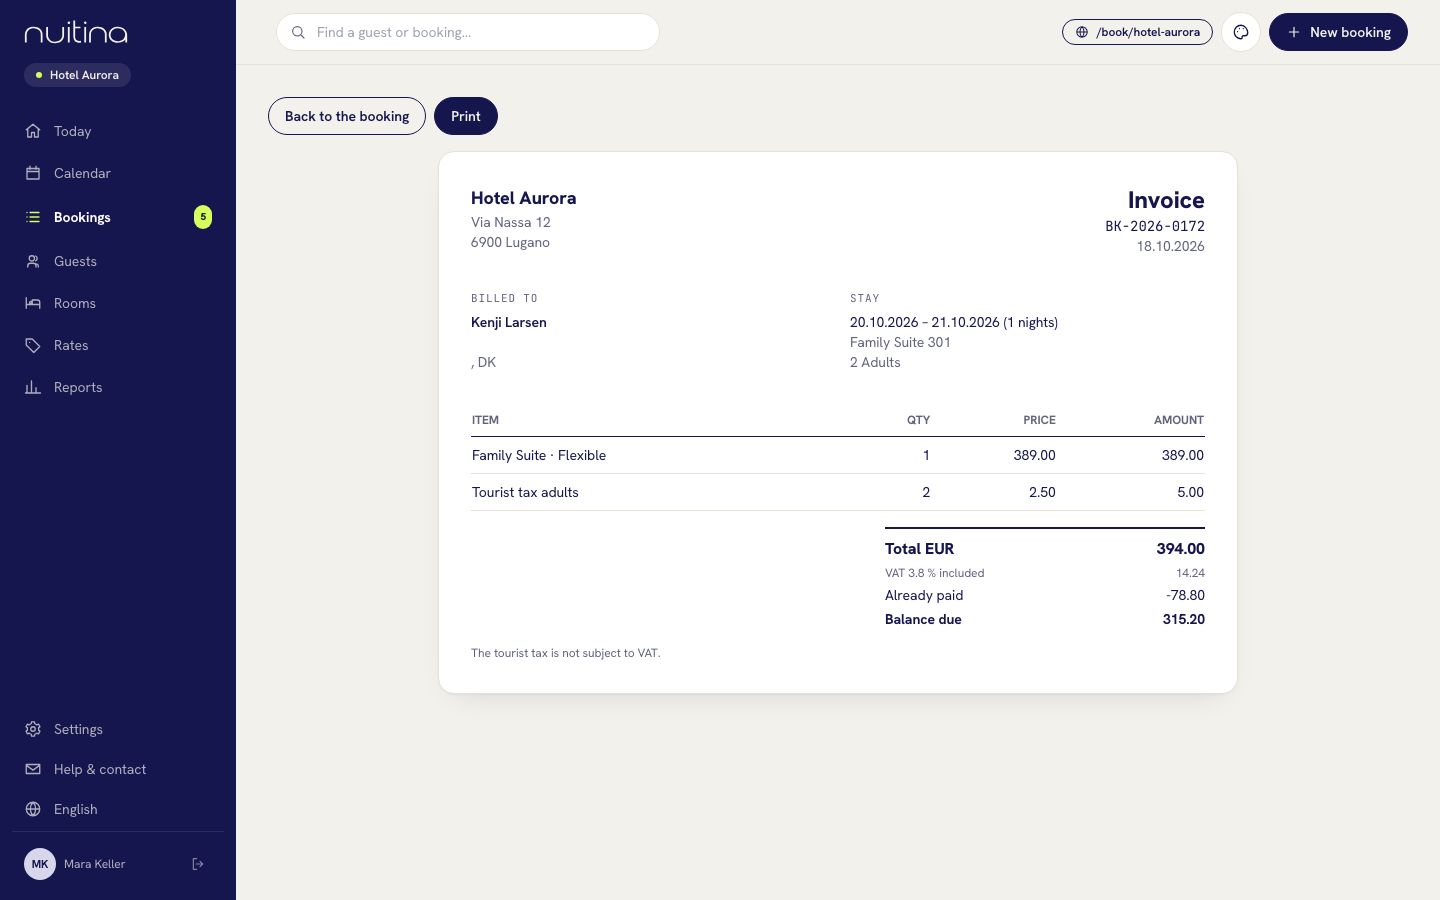
Task: Click the MK user avatar
Action: [40, 864]
